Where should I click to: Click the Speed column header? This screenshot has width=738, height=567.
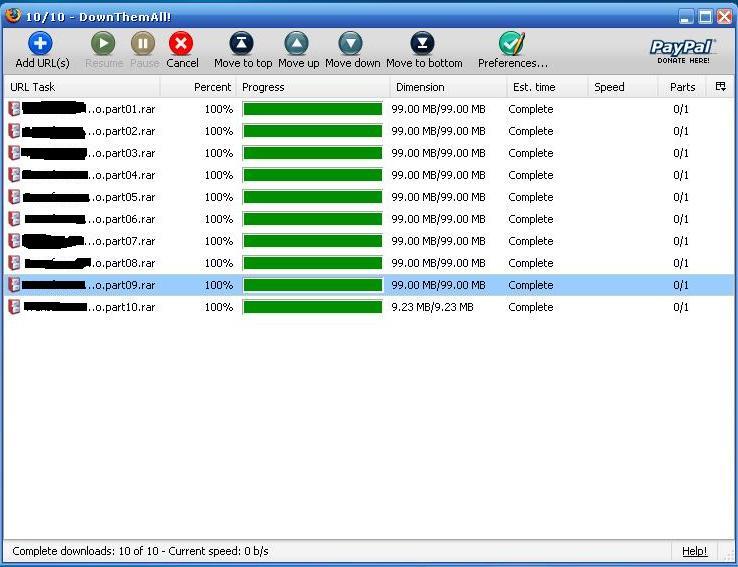click(609, 87)
